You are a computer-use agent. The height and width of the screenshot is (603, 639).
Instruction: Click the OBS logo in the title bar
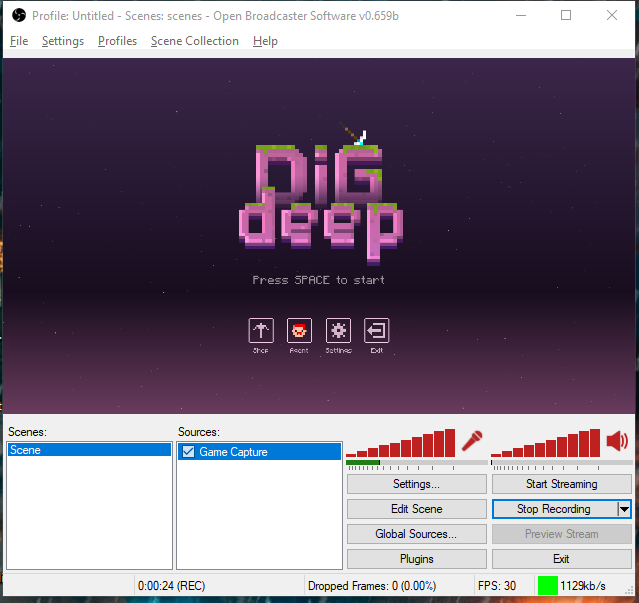coord(19,15)
